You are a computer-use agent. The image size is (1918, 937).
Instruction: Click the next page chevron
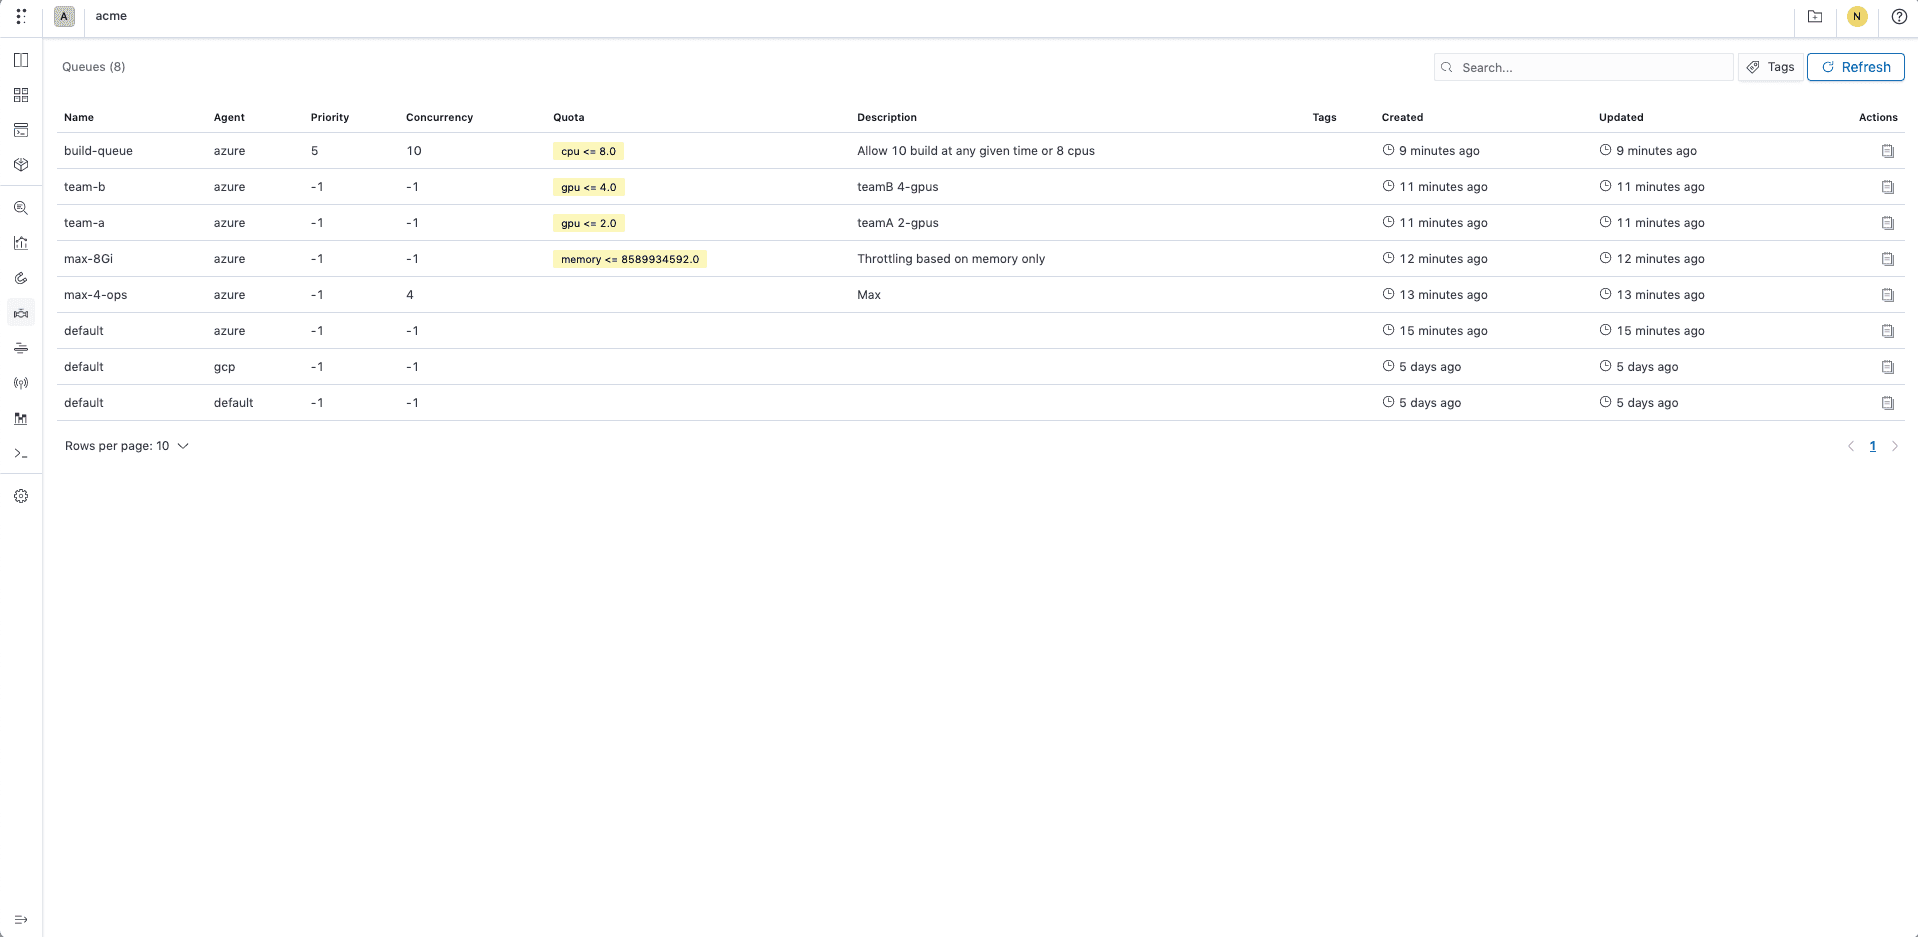pyautogui.click(x=1895, y=446)
